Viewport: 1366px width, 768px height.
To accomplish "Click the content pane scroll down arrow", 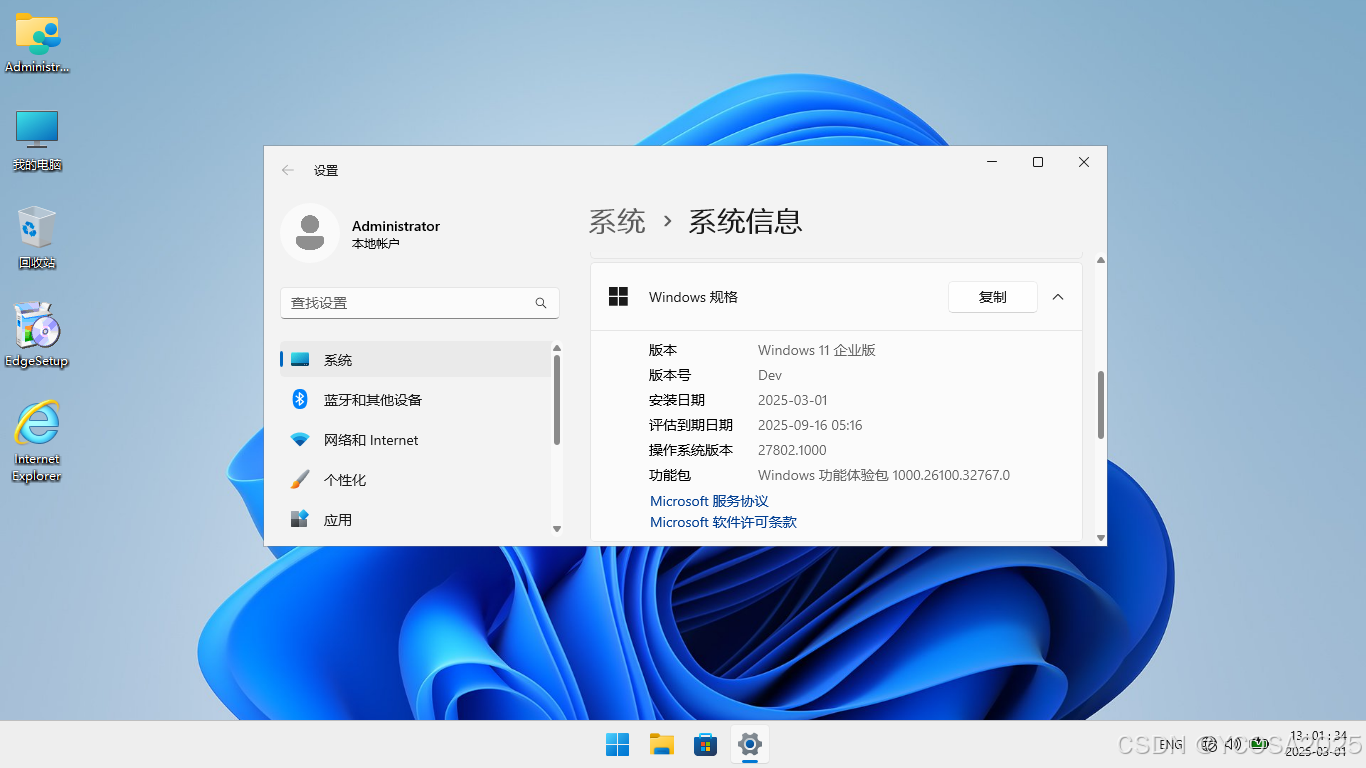I will click(x=1101, y=538).
